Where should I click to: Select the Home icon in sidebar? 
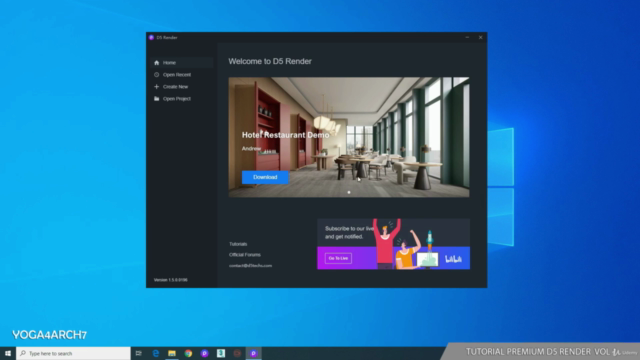(156, 62)
